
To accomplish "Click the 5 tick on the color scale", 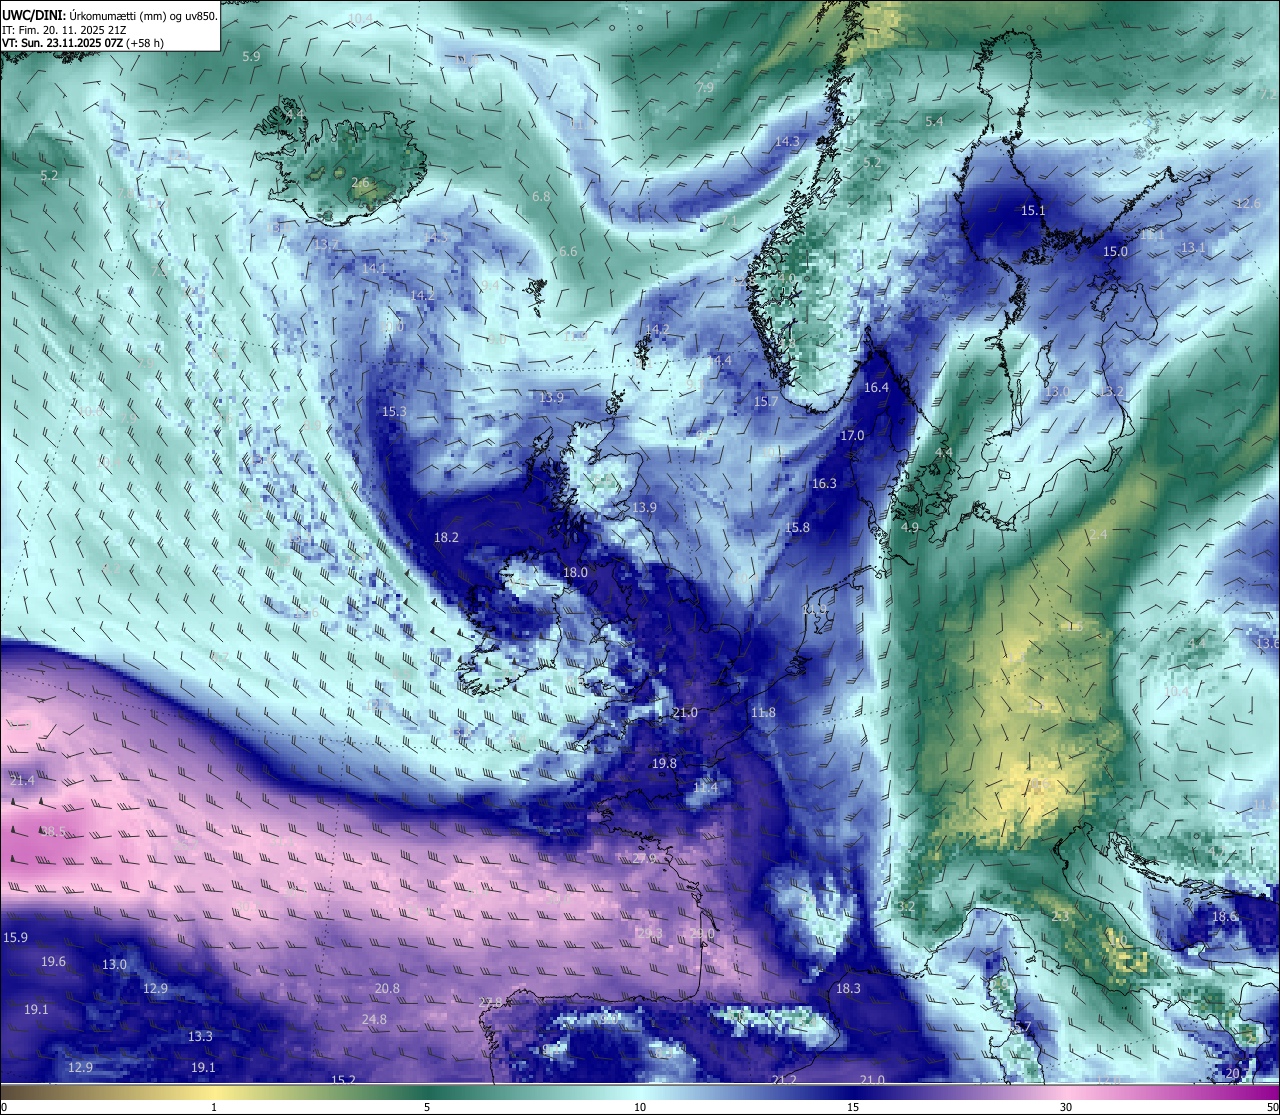I will tap(427, 1107).
